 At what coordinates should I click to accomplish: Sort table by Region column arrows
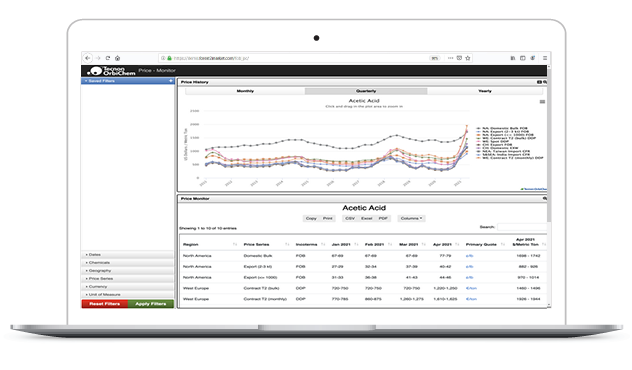tap(235, 245)
